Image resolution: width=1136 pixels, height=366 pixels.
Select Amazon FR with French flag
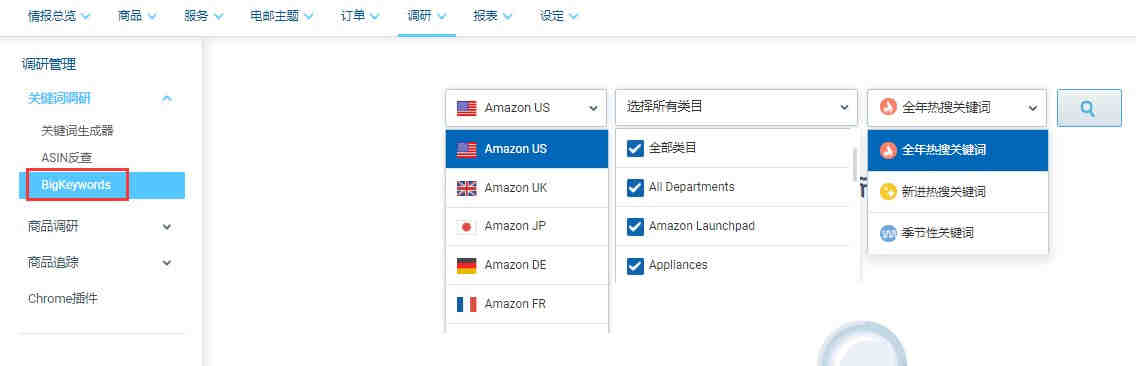(527, 304)
